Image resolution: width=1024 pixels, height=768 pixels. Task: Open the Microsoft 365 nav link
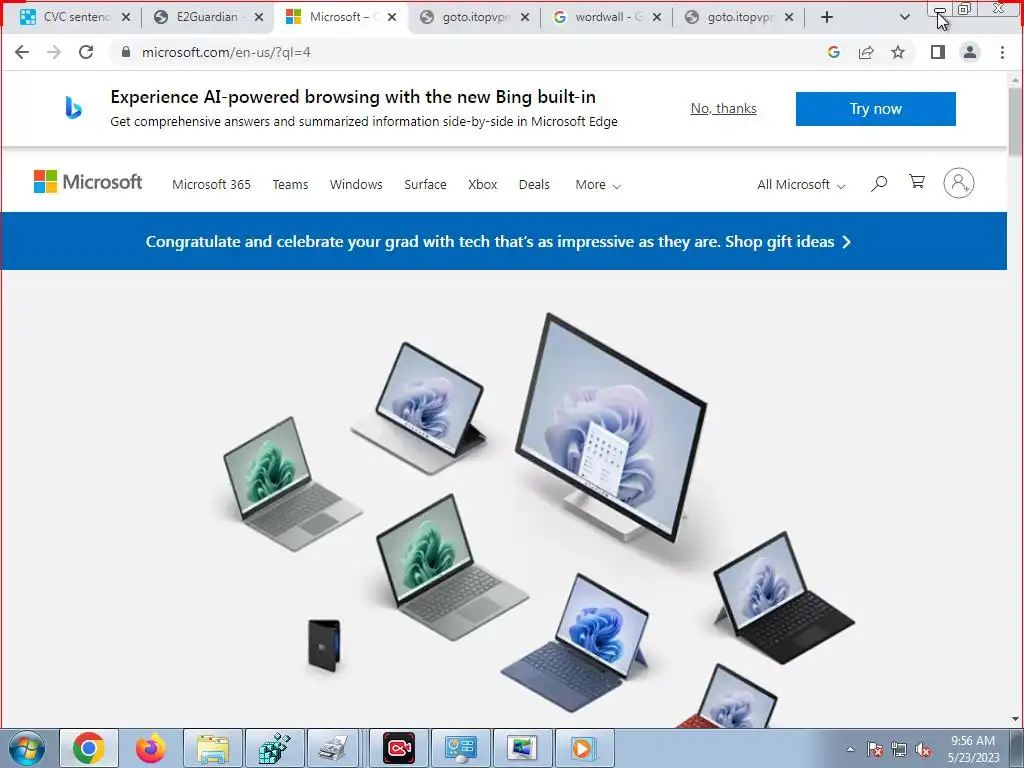click(211, 184)
